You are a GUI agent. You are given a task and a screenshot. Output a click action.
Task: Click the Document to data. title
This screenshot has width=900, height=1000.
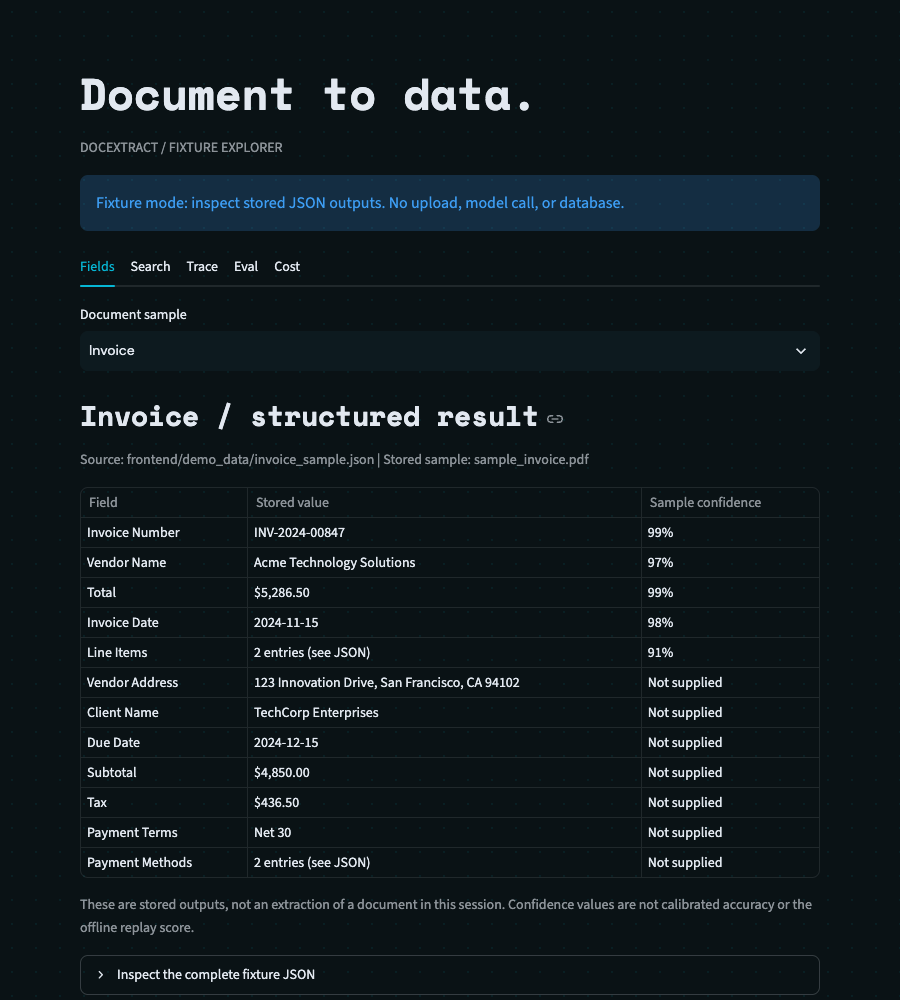pos(306,95)
